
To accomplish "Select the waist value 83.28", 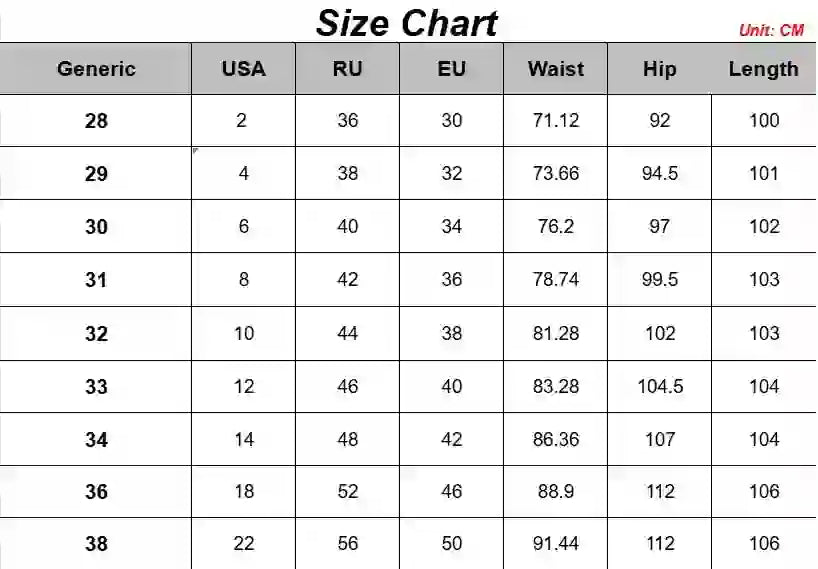I will coord(556,386).
